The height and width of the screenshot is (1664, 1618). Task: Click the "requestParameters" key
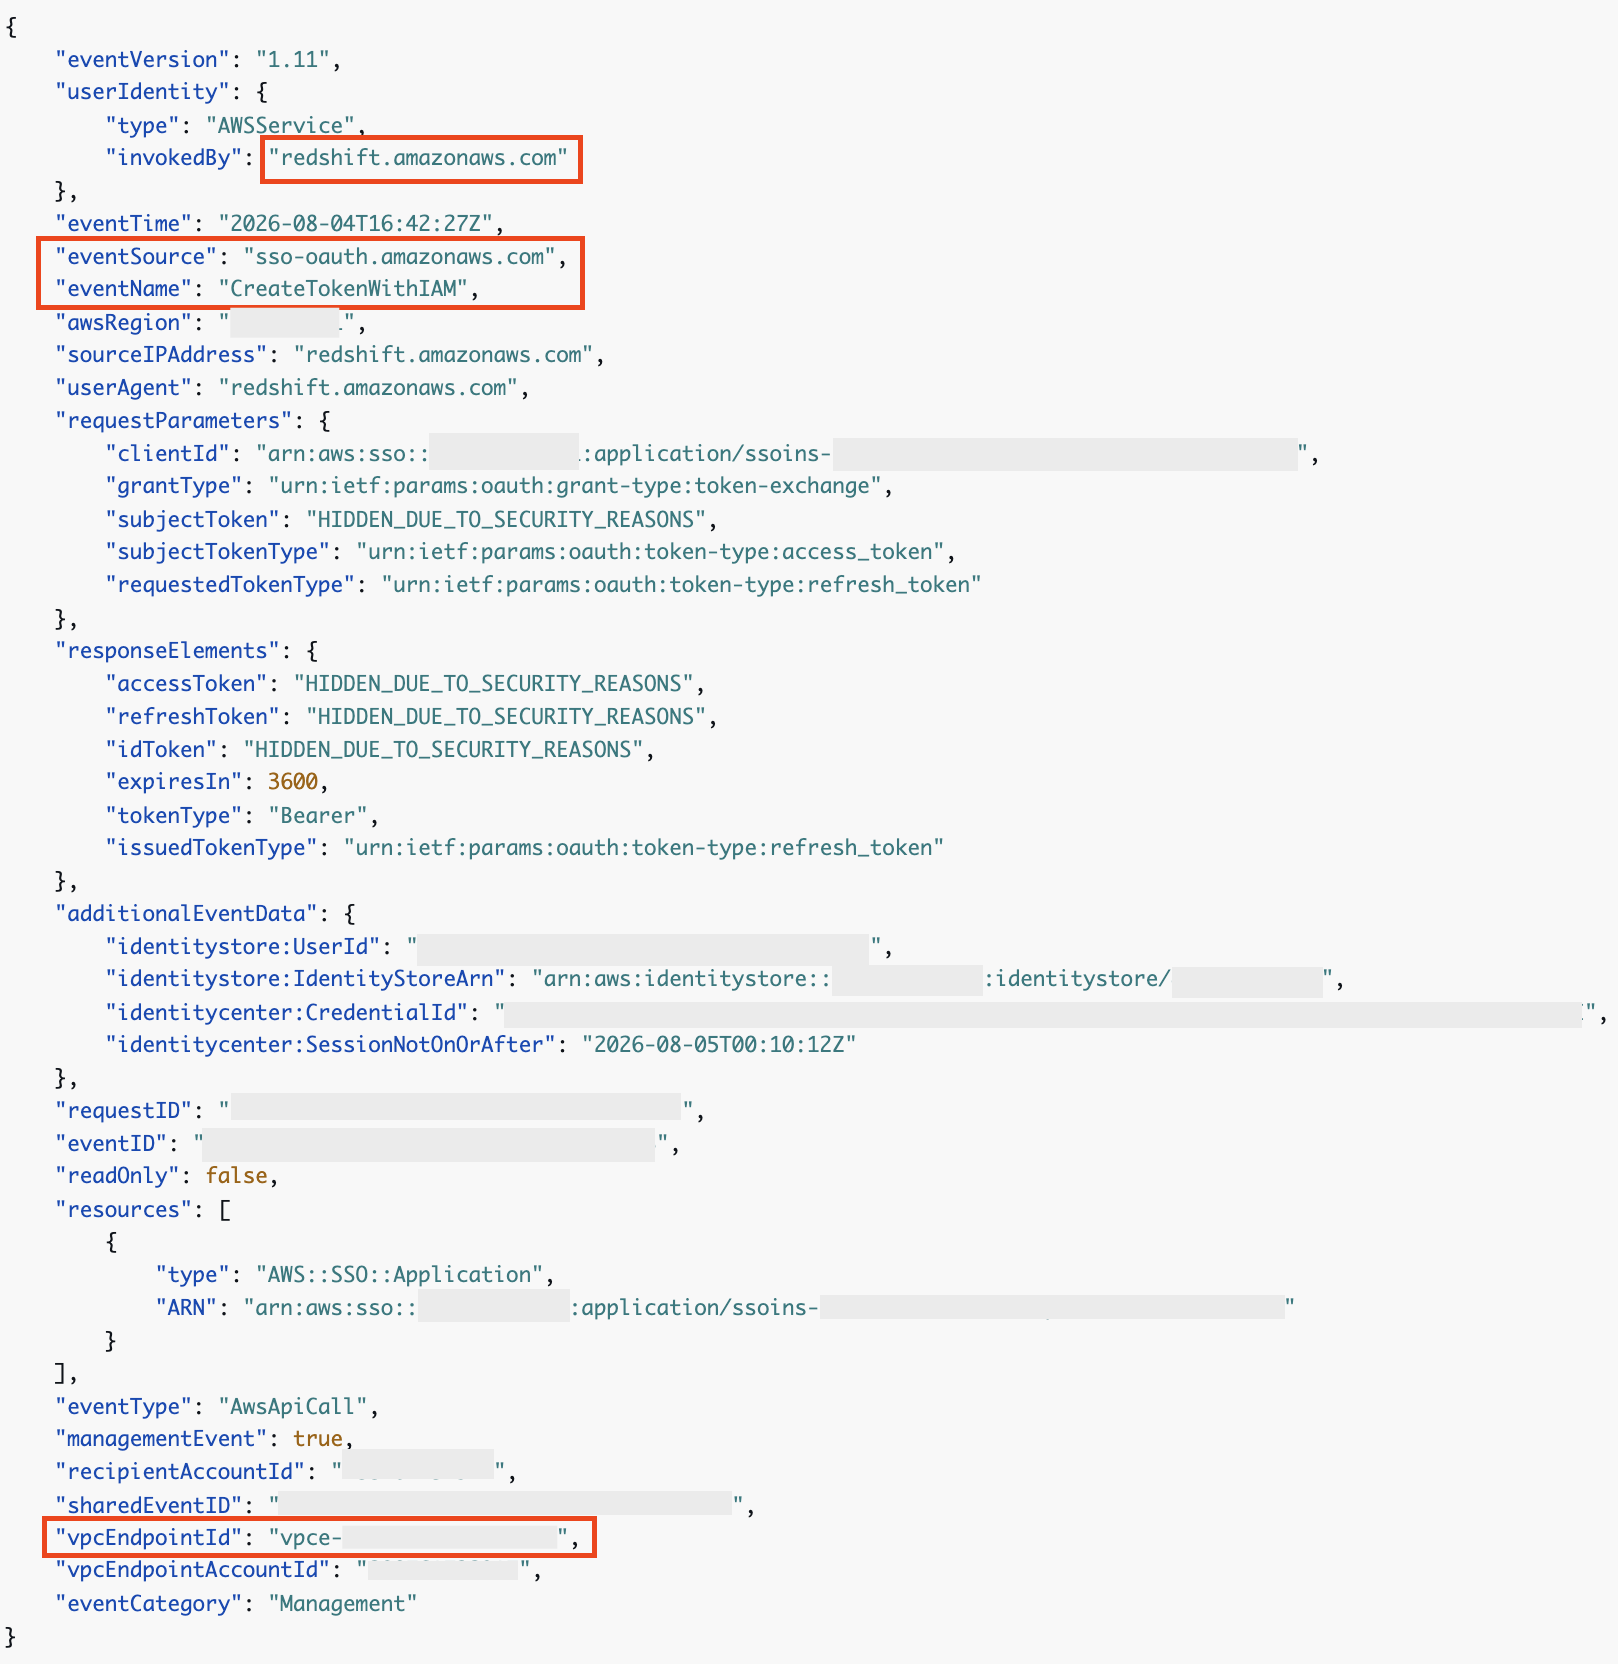point(174,421)
